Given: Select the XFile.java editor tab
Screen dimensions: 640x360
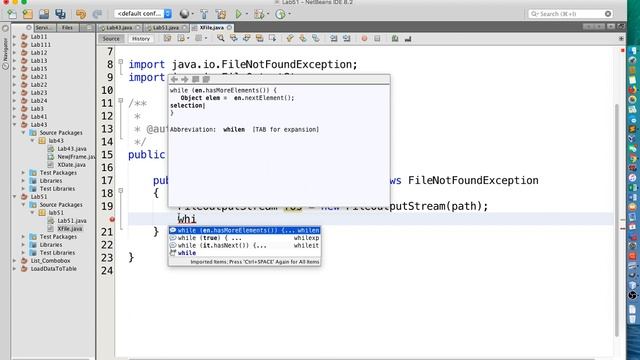Looking at the screenshot, I should [212, 28].
